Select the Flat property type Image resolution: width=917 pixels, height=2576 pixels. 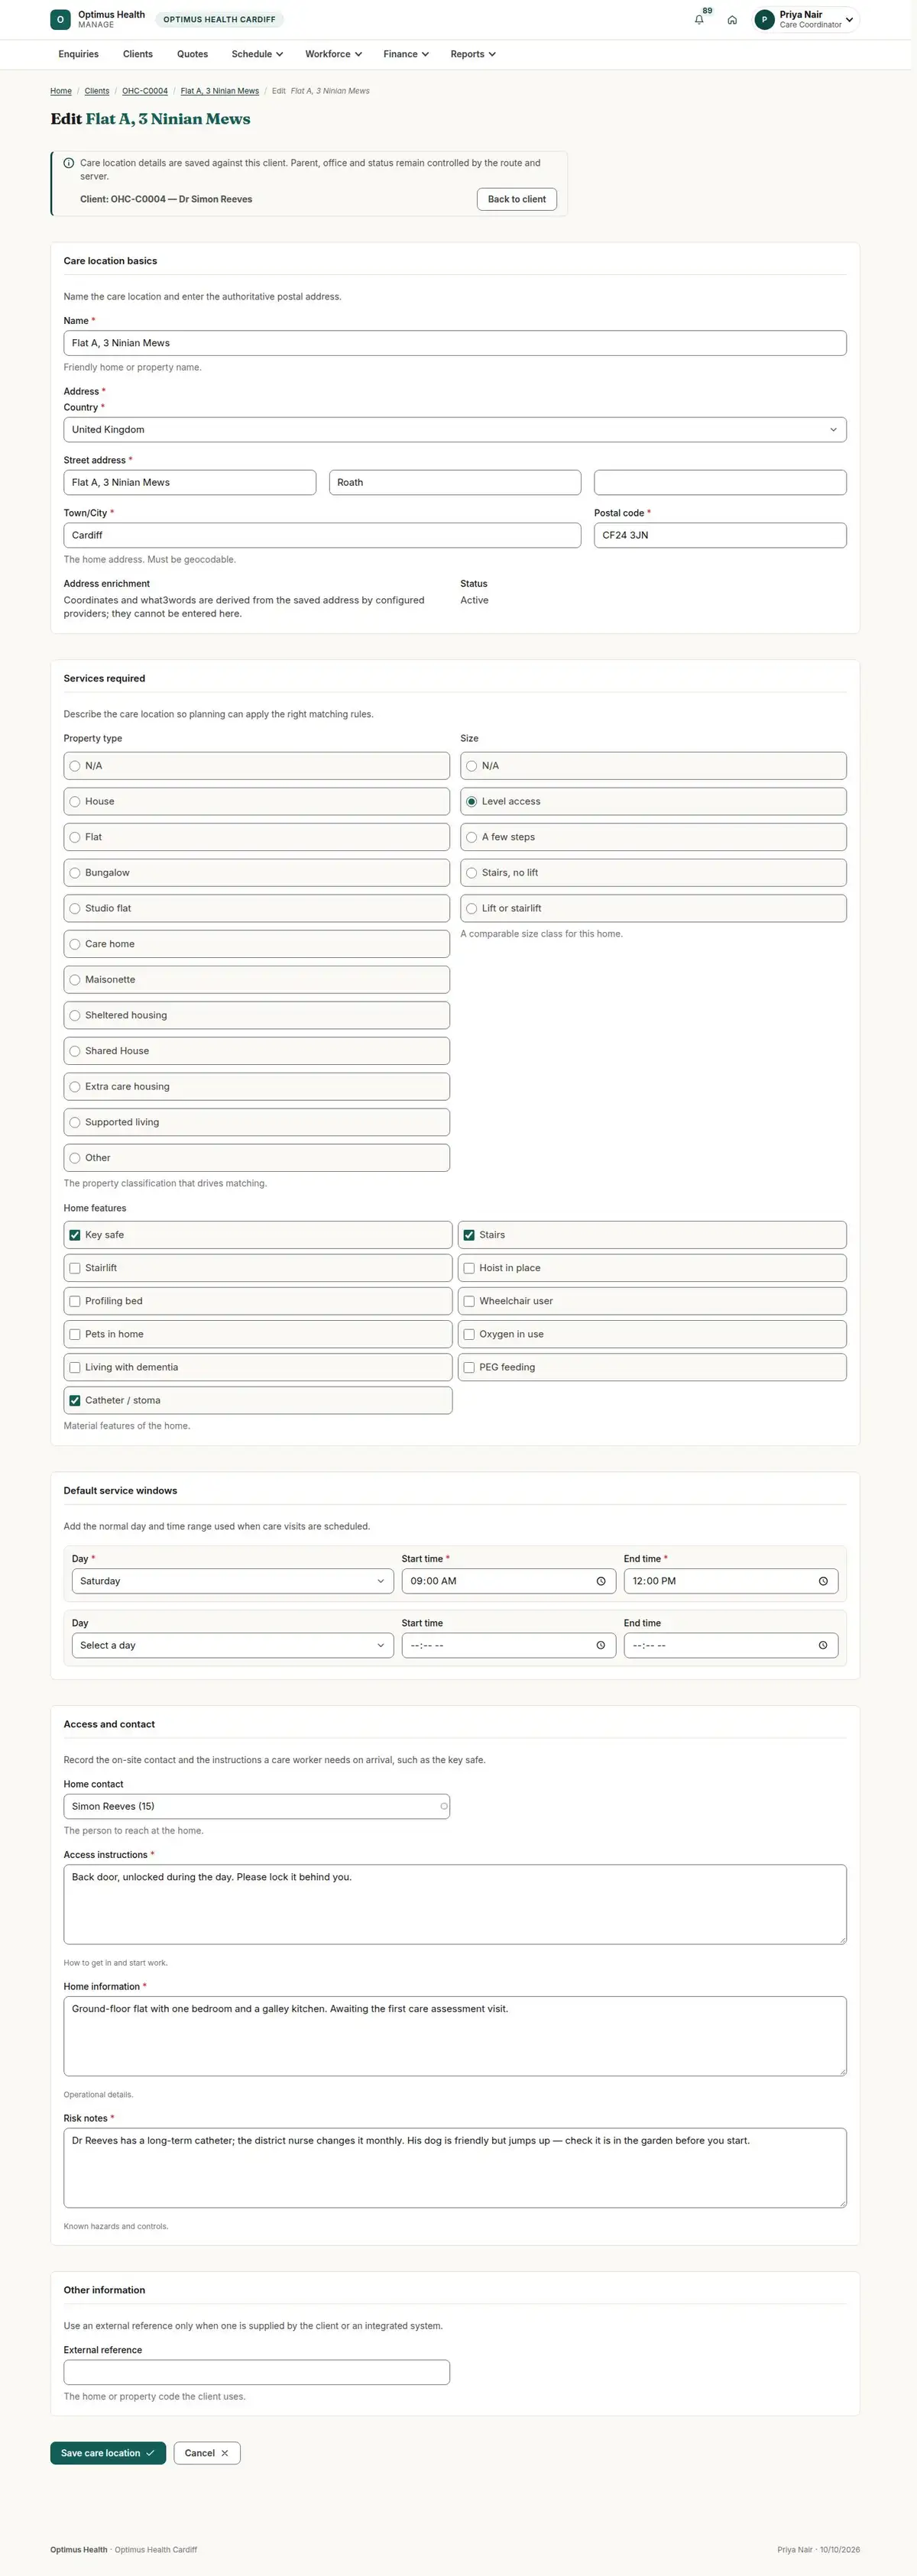click(x=257, y=837)
